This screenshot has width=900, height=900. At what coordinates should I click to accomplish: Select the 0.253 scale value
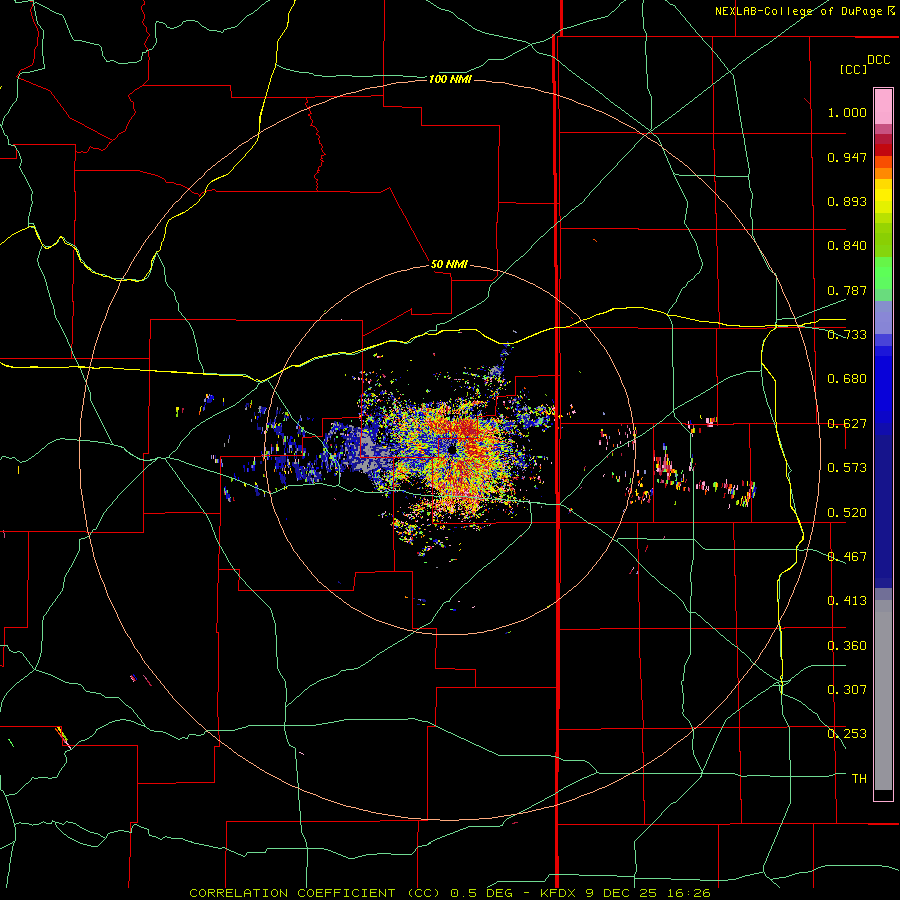coord(847,734)
